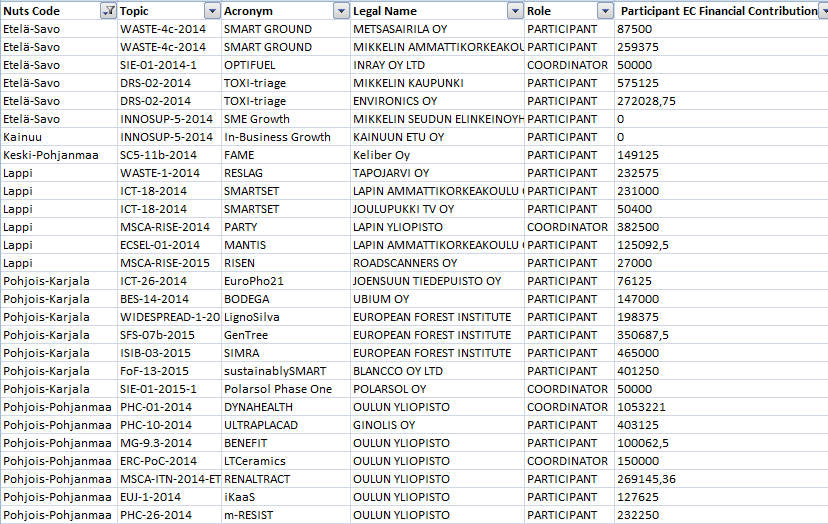Click the cell with value 125092,5
This screenshot has height=524, width=828.
pyautogui.click(x=721, y=245)
